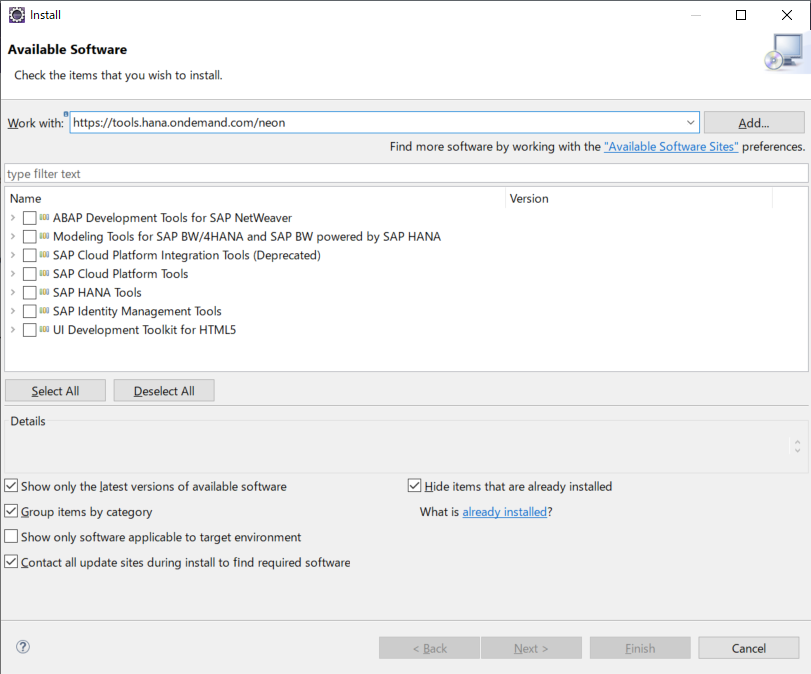811x674 pixels.
Task: Check ABAP Development Tools for SAP NetWeaver
Action: [29, 218]
